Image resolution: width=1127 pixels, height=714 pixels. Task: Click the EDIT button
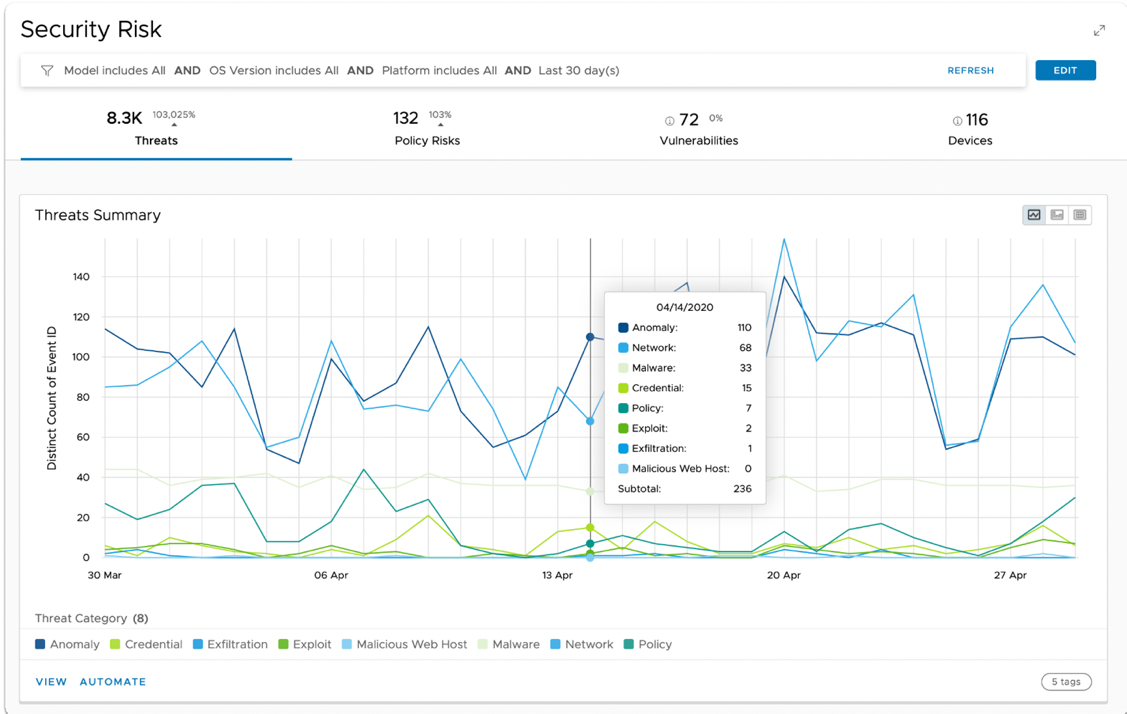point(1065,70)
